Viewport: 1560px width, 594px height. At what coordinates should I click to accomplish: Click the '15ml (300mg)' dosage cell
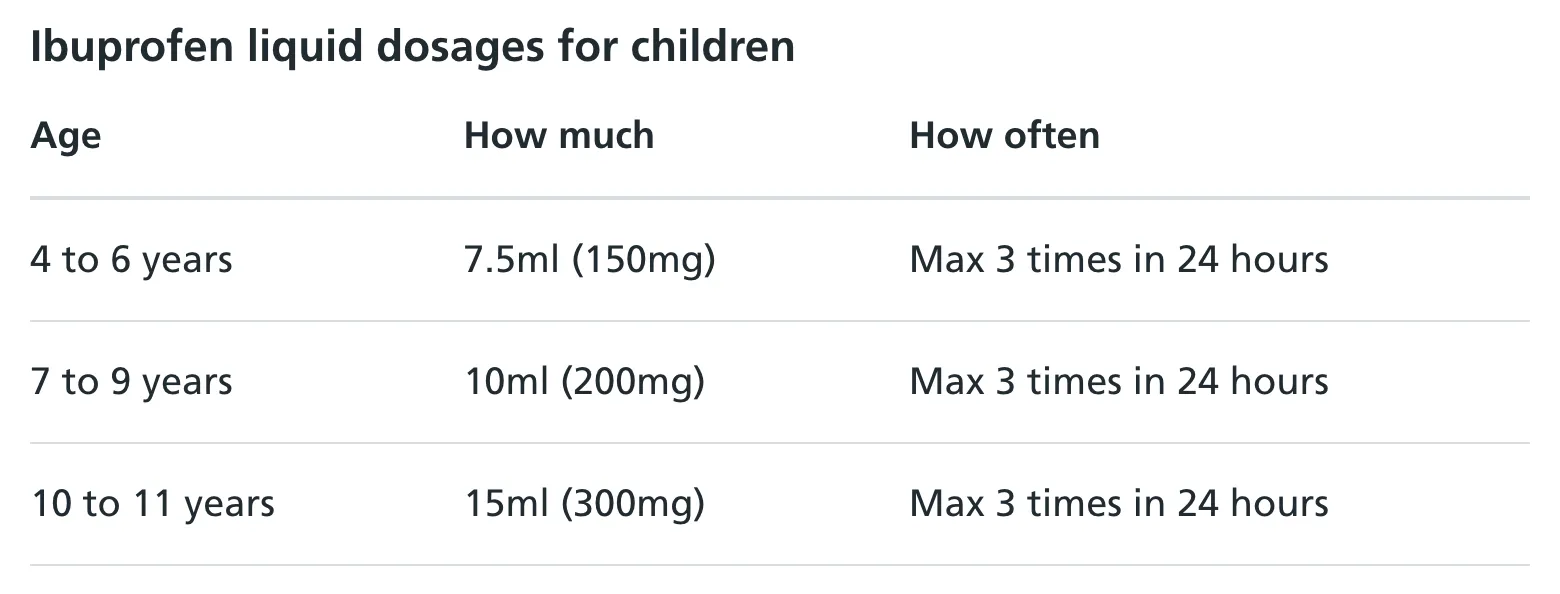584,504
